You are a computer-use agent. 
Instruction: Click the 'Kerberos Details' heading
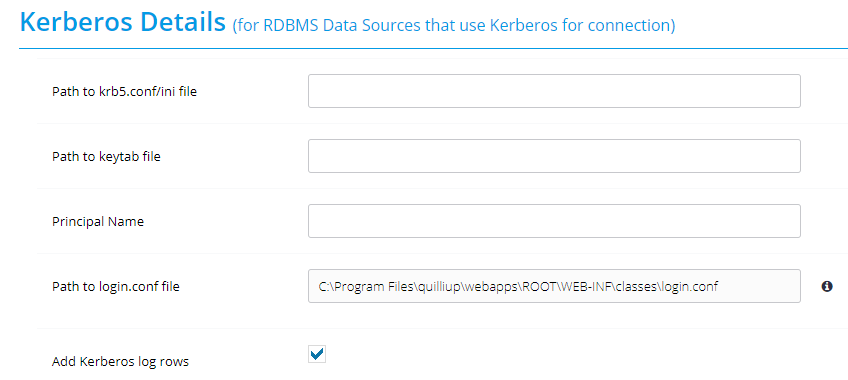pos(123,23)
